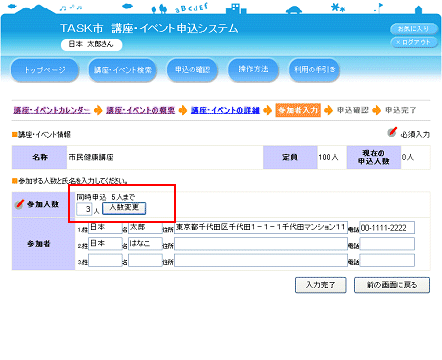Open the 操作方法 navigation tab
The image size is (442, 360).
click(253, 69)
